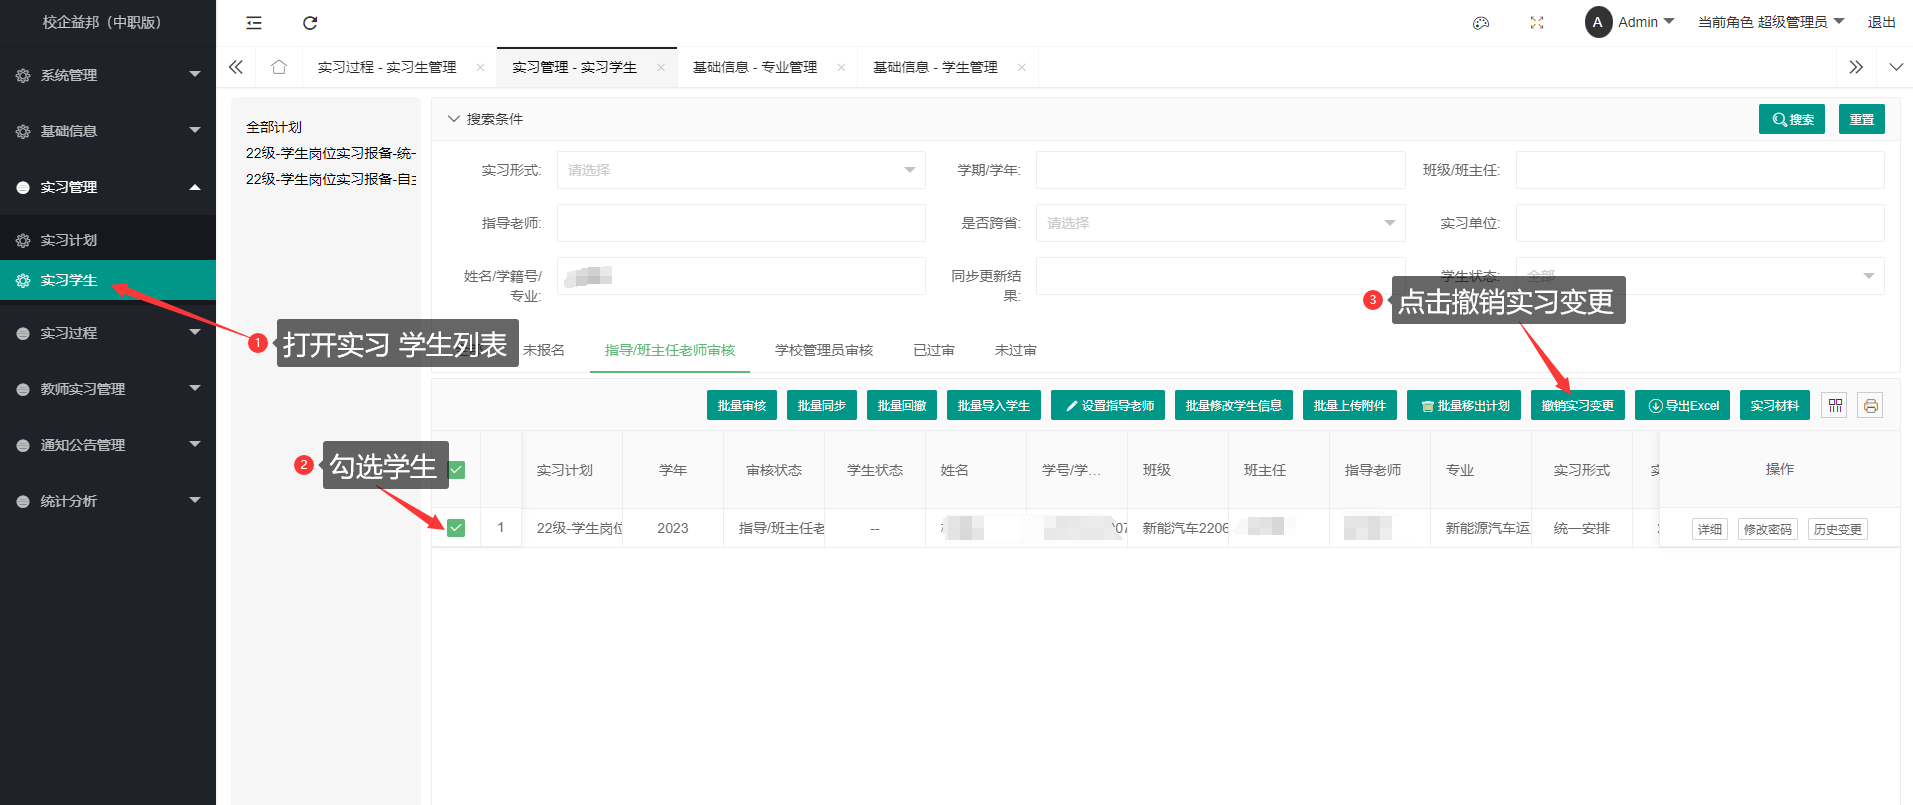Click the print table icon
Image resolution: width=1913 pixels, height=805 pixels.
[1870, 405]
